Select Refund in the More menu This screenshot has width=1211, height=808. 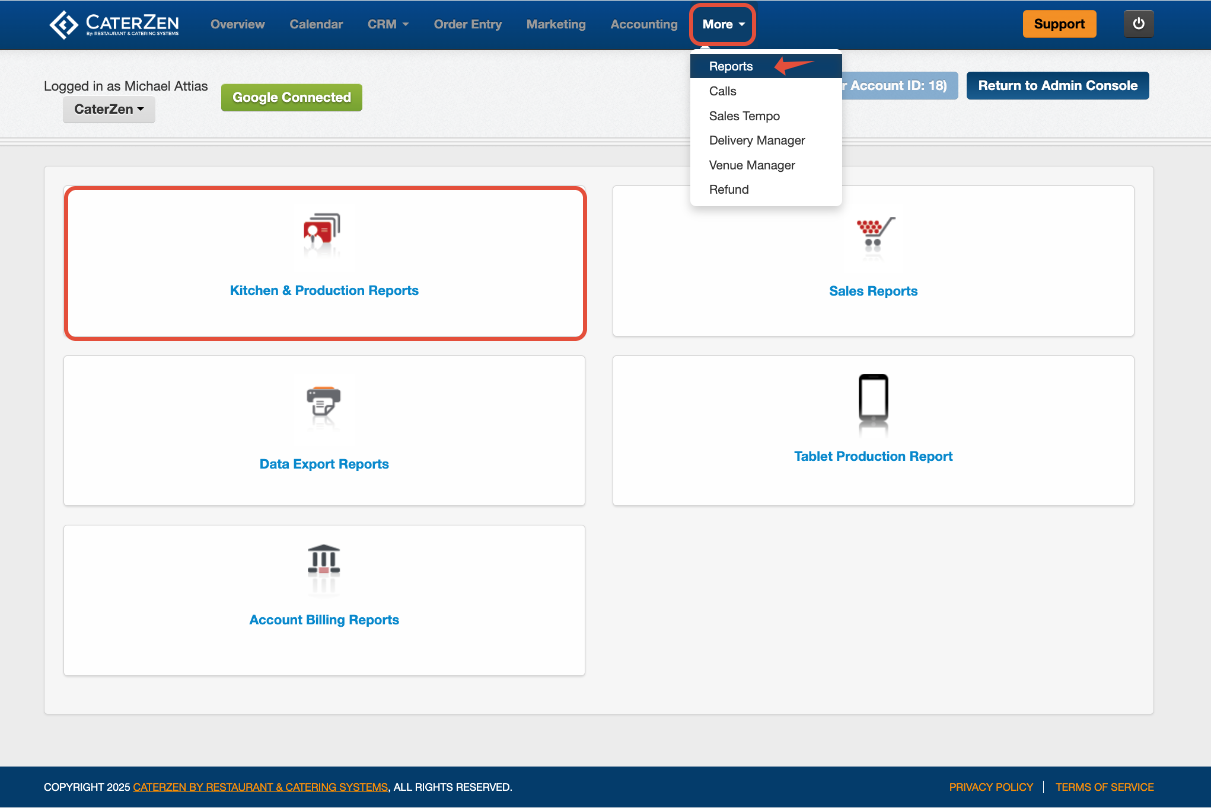tap(766, 189)
